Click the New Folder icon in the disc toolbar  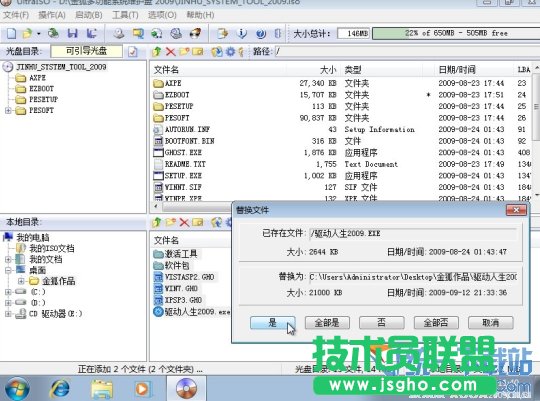point(184,52)
